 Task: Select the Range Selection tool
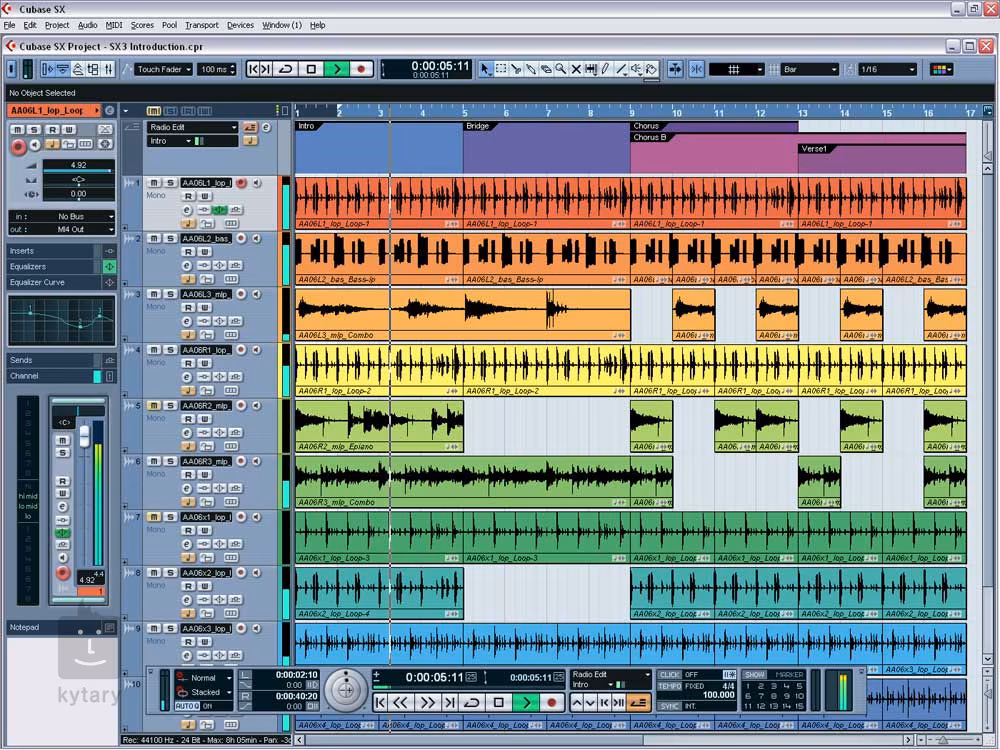(x=501, y=69)
